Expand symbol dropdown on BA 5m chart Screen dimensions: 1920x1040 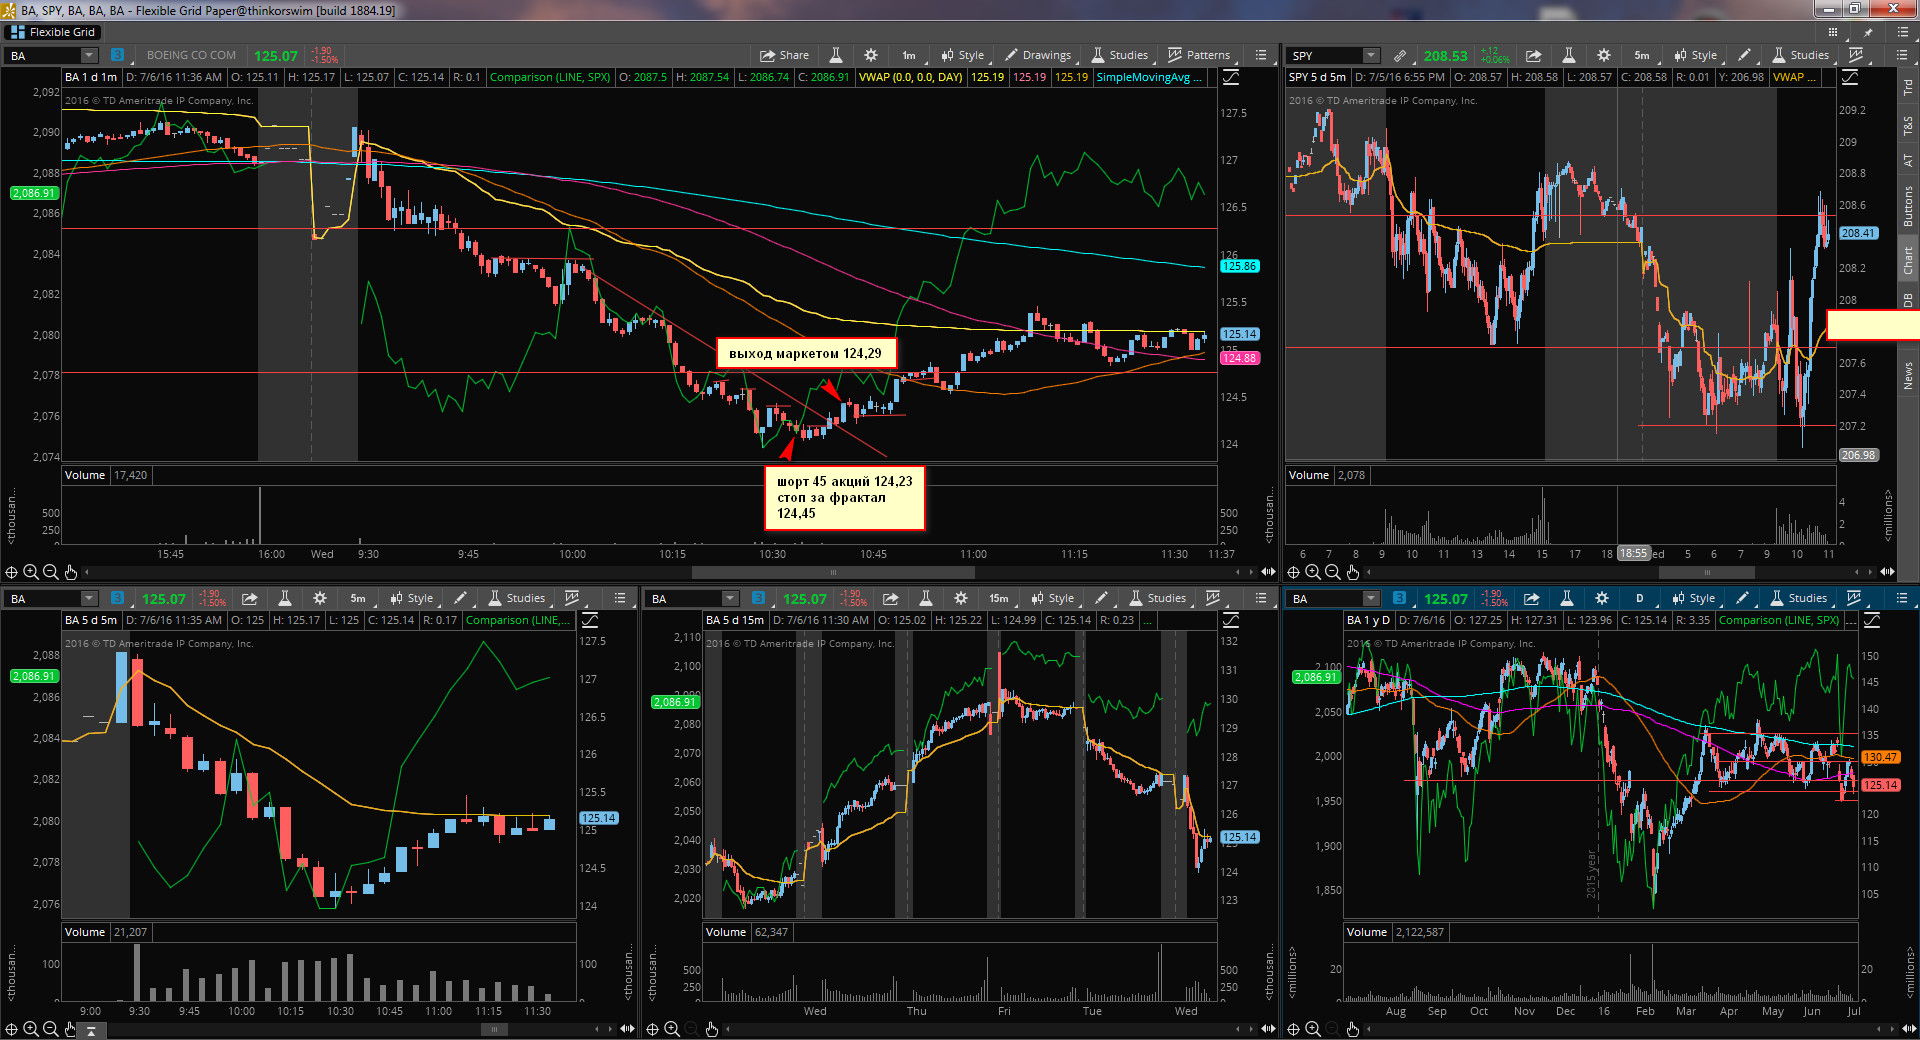pyautogui.click(x=89, y=598)
